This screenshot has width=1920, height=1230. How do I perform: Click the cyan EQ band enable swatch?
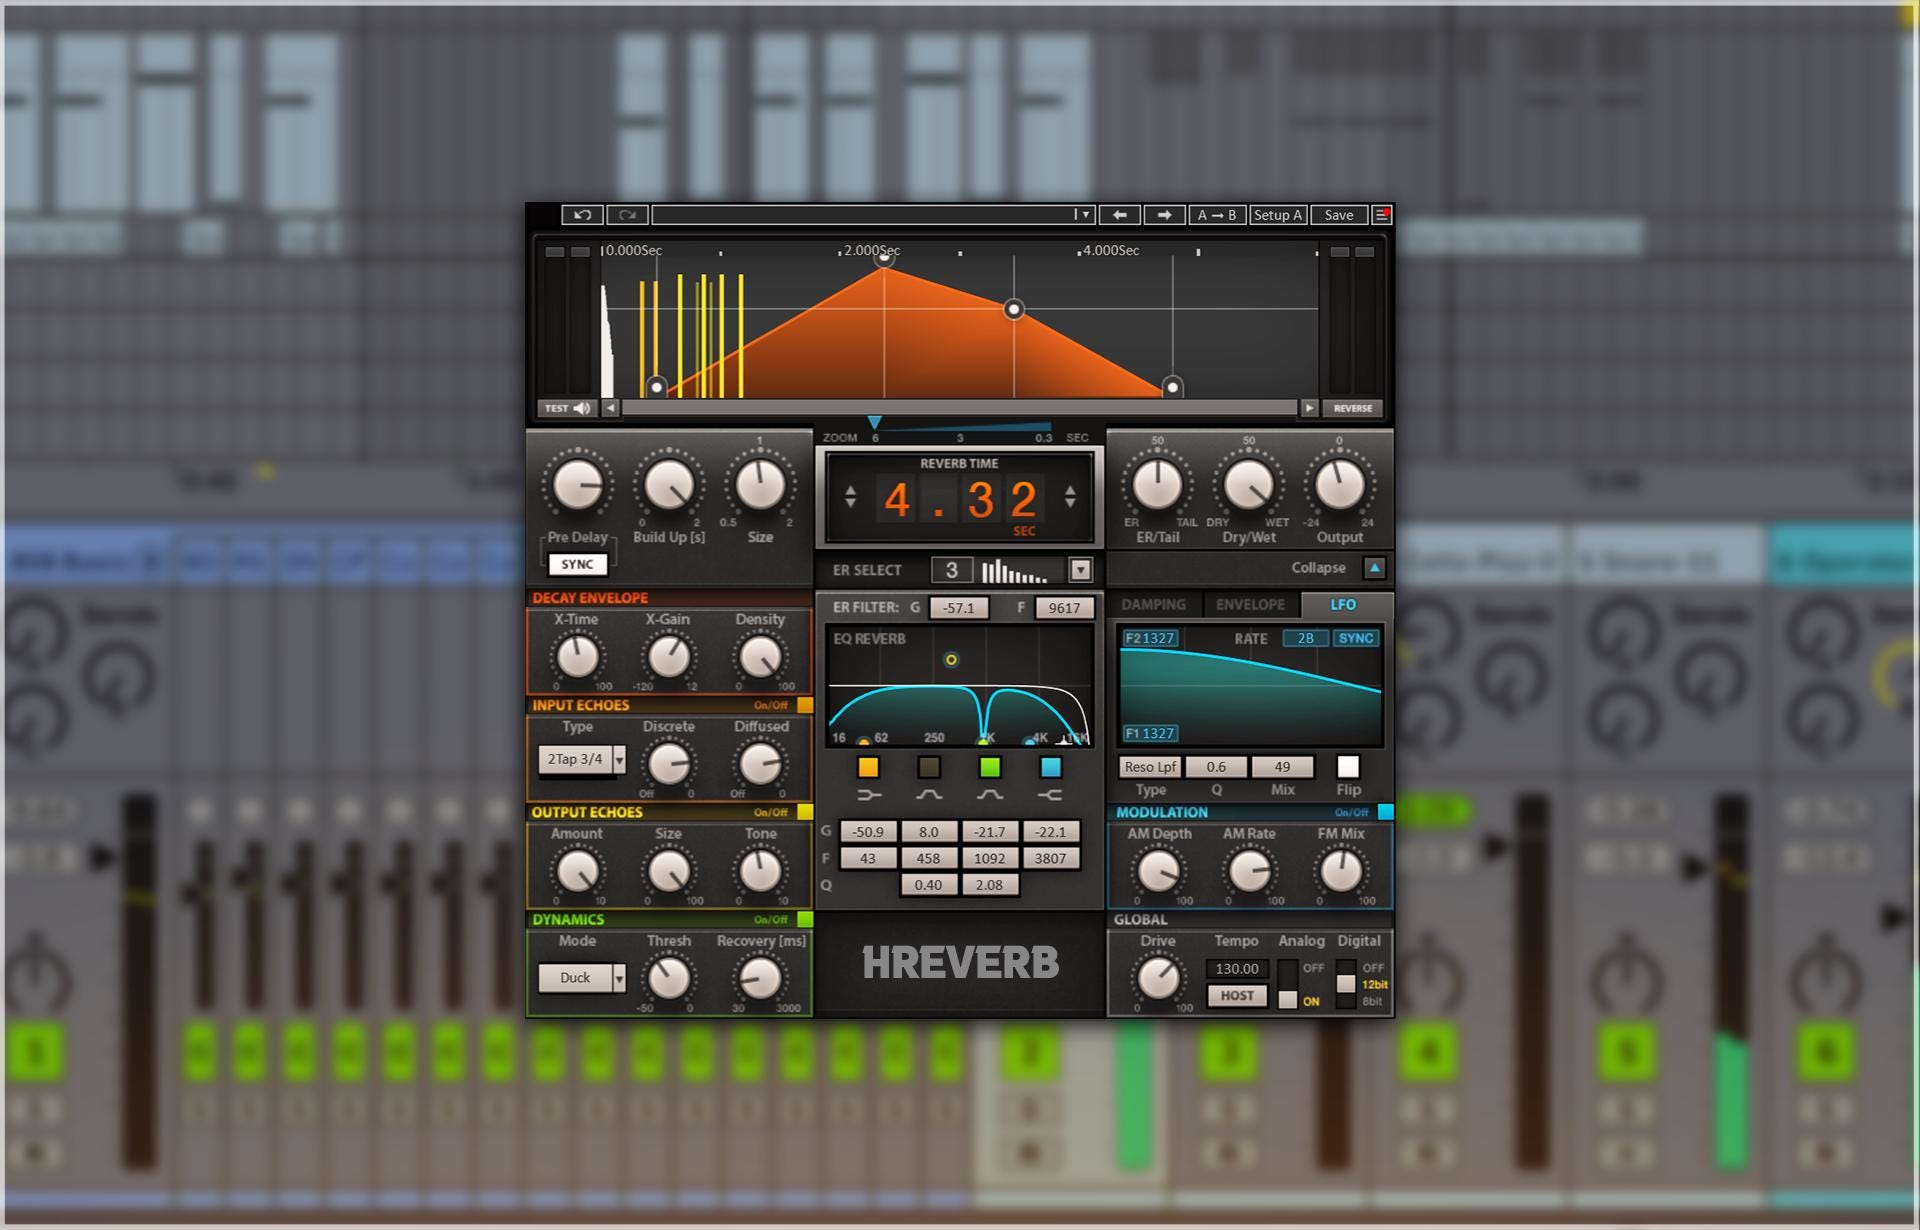click(x=1050, y=768)
